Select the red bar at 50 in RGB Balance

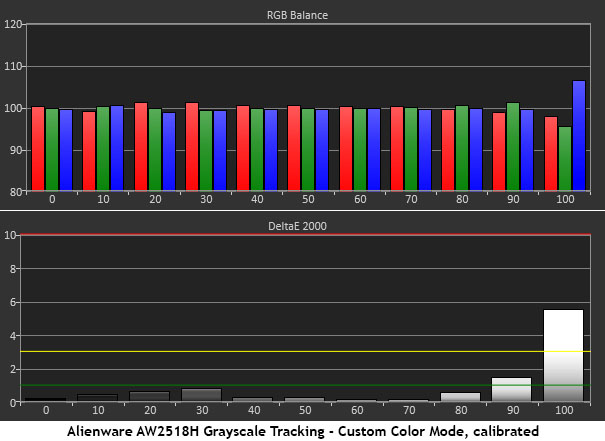[x=294, y=148]
